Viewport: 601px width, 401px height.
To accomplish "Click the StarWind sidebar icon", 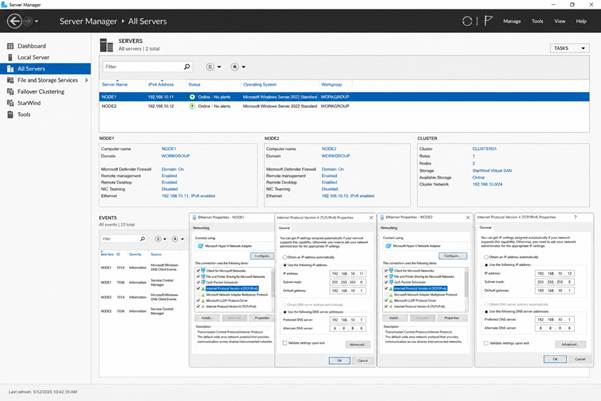I will click(10, 103).
